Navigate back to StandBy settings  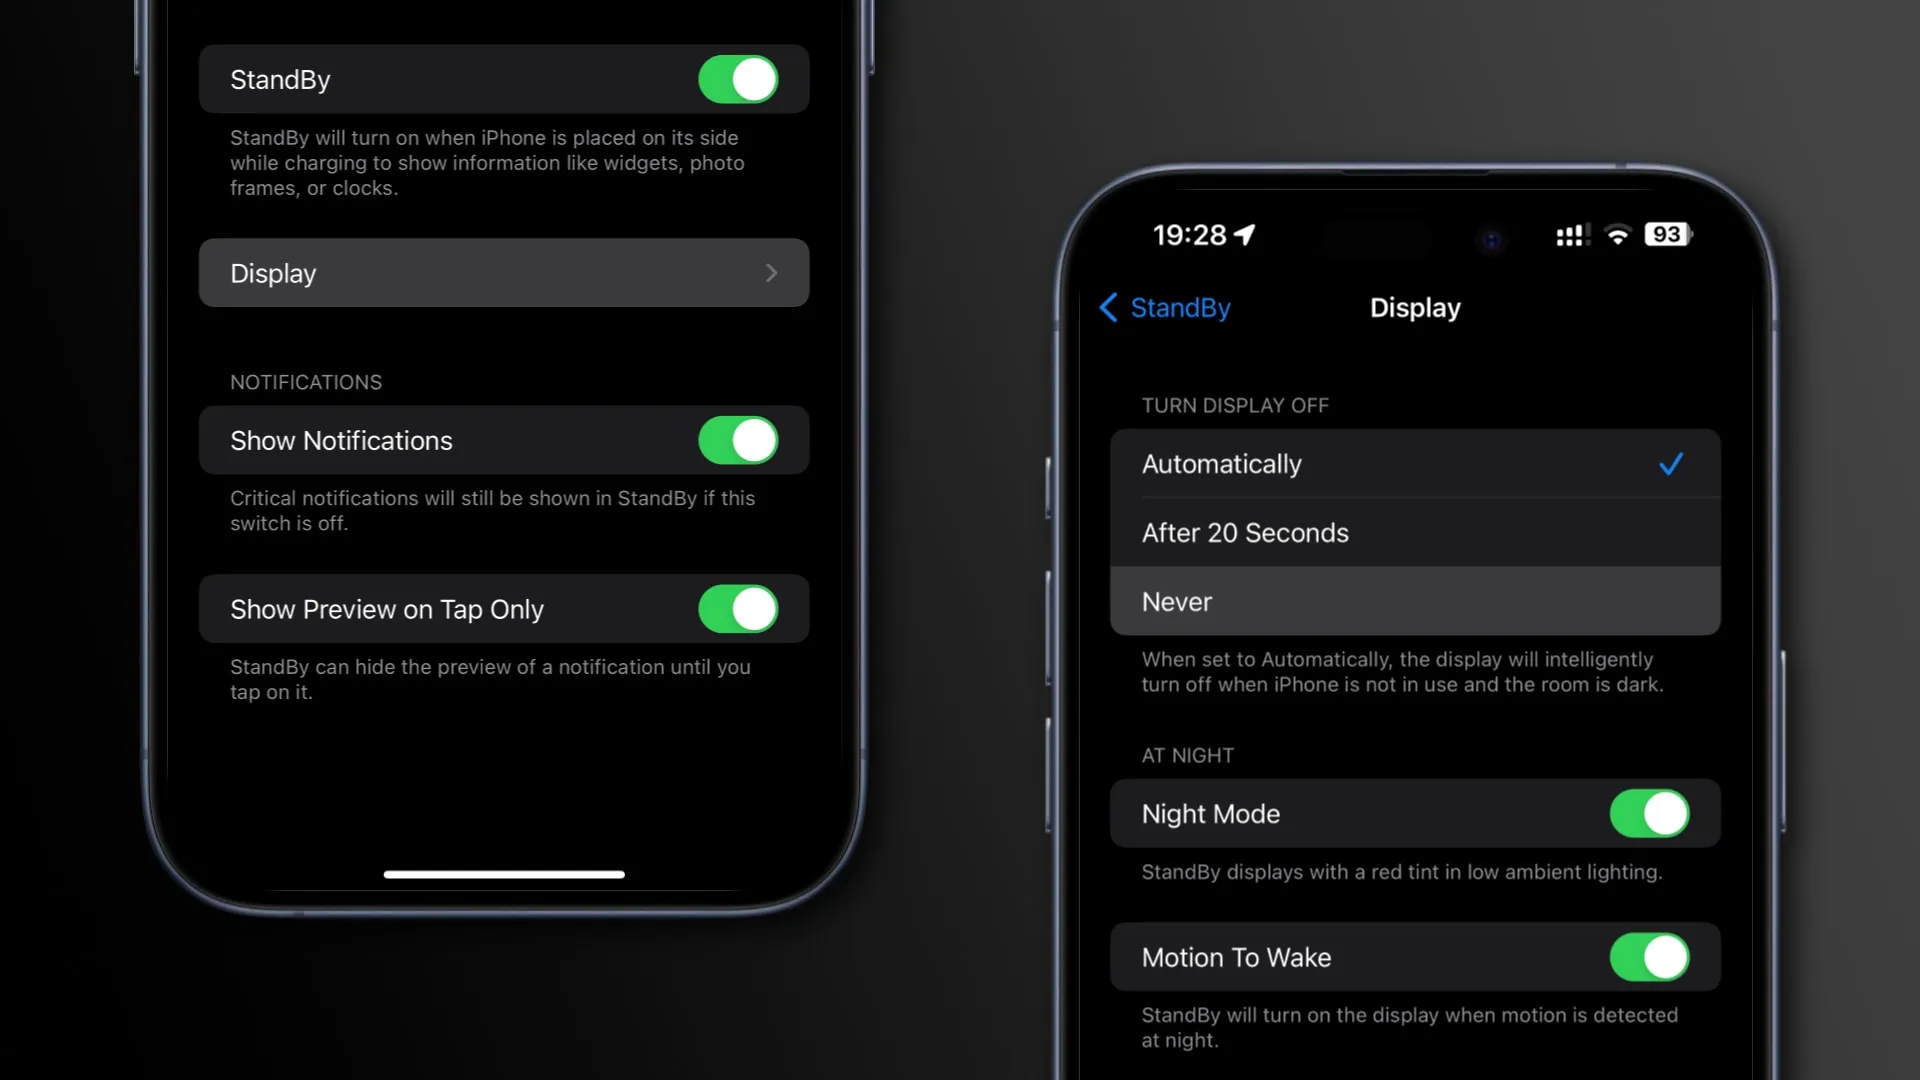click(x=1163, y=306)
